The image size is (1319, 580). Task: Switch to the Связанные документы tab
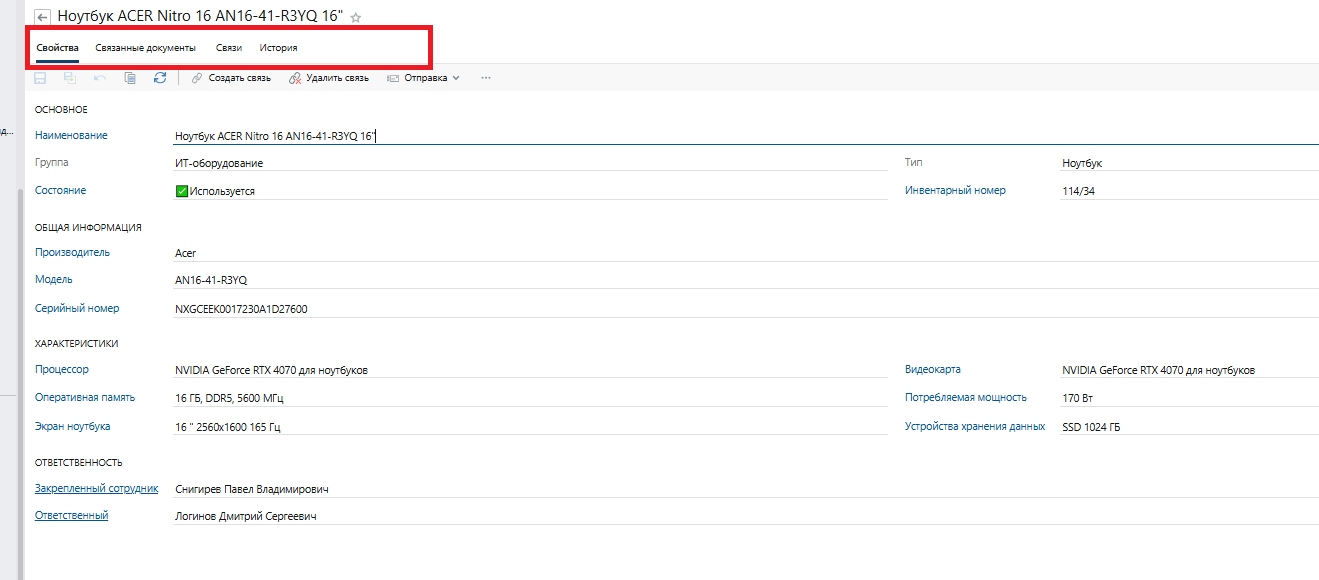pos(146,48)
